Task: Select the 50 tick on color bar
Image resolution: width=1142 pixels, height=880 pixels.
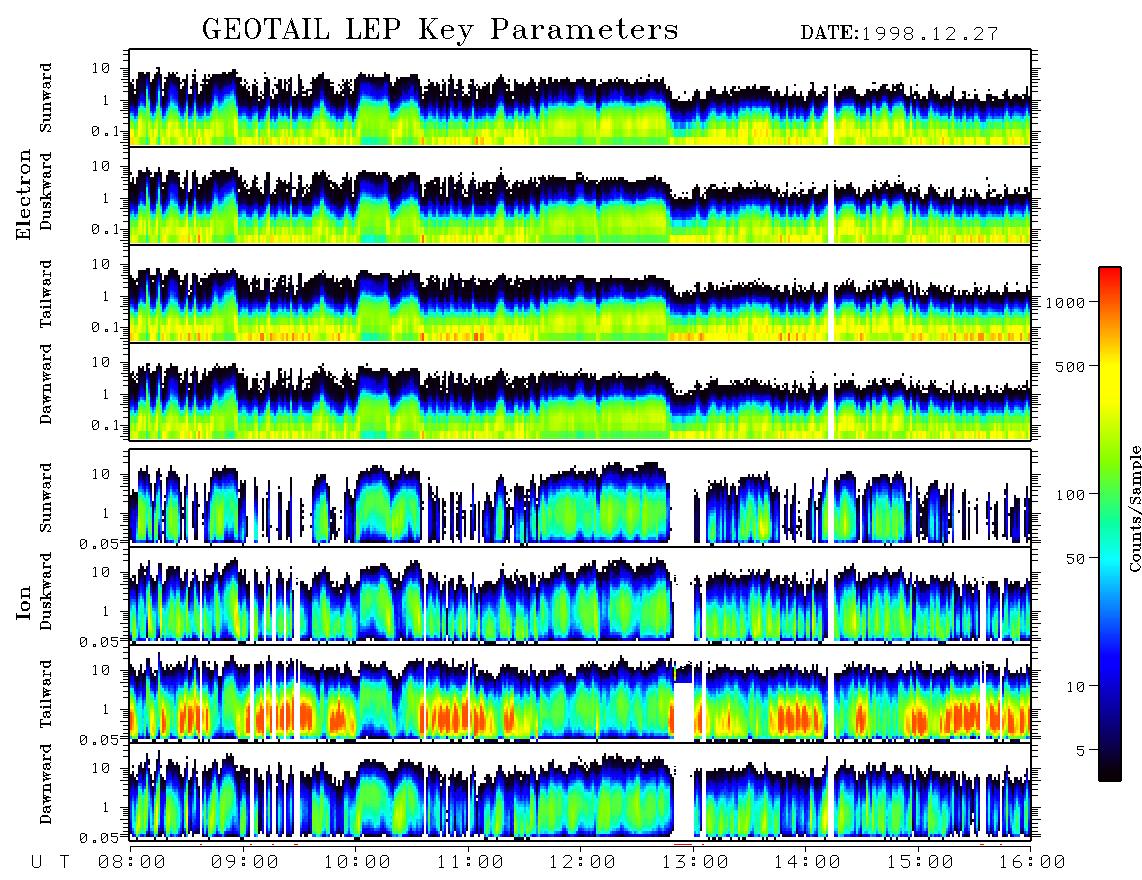Action: [x=1074, y=559]
